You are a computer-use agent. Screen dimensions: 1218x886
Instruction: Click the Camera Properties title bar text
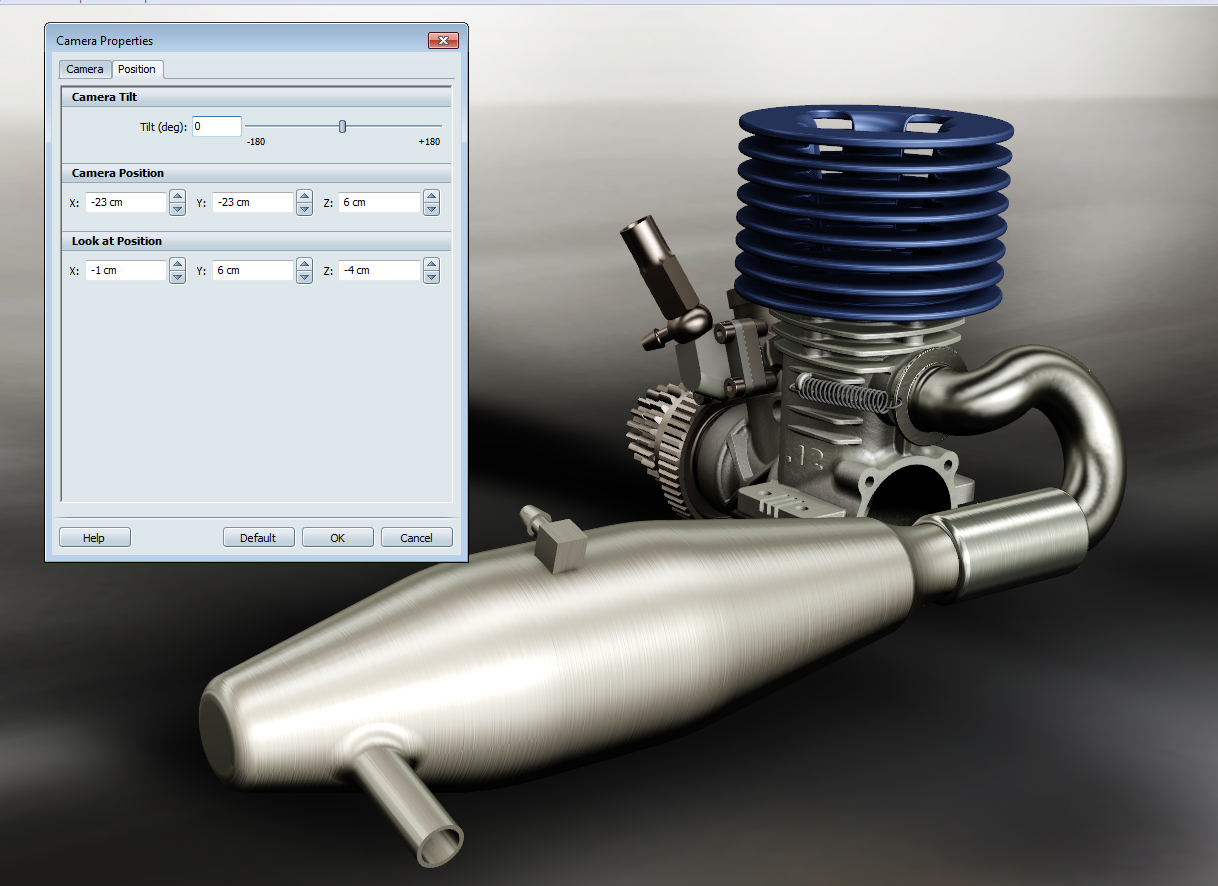pos(105,41)
